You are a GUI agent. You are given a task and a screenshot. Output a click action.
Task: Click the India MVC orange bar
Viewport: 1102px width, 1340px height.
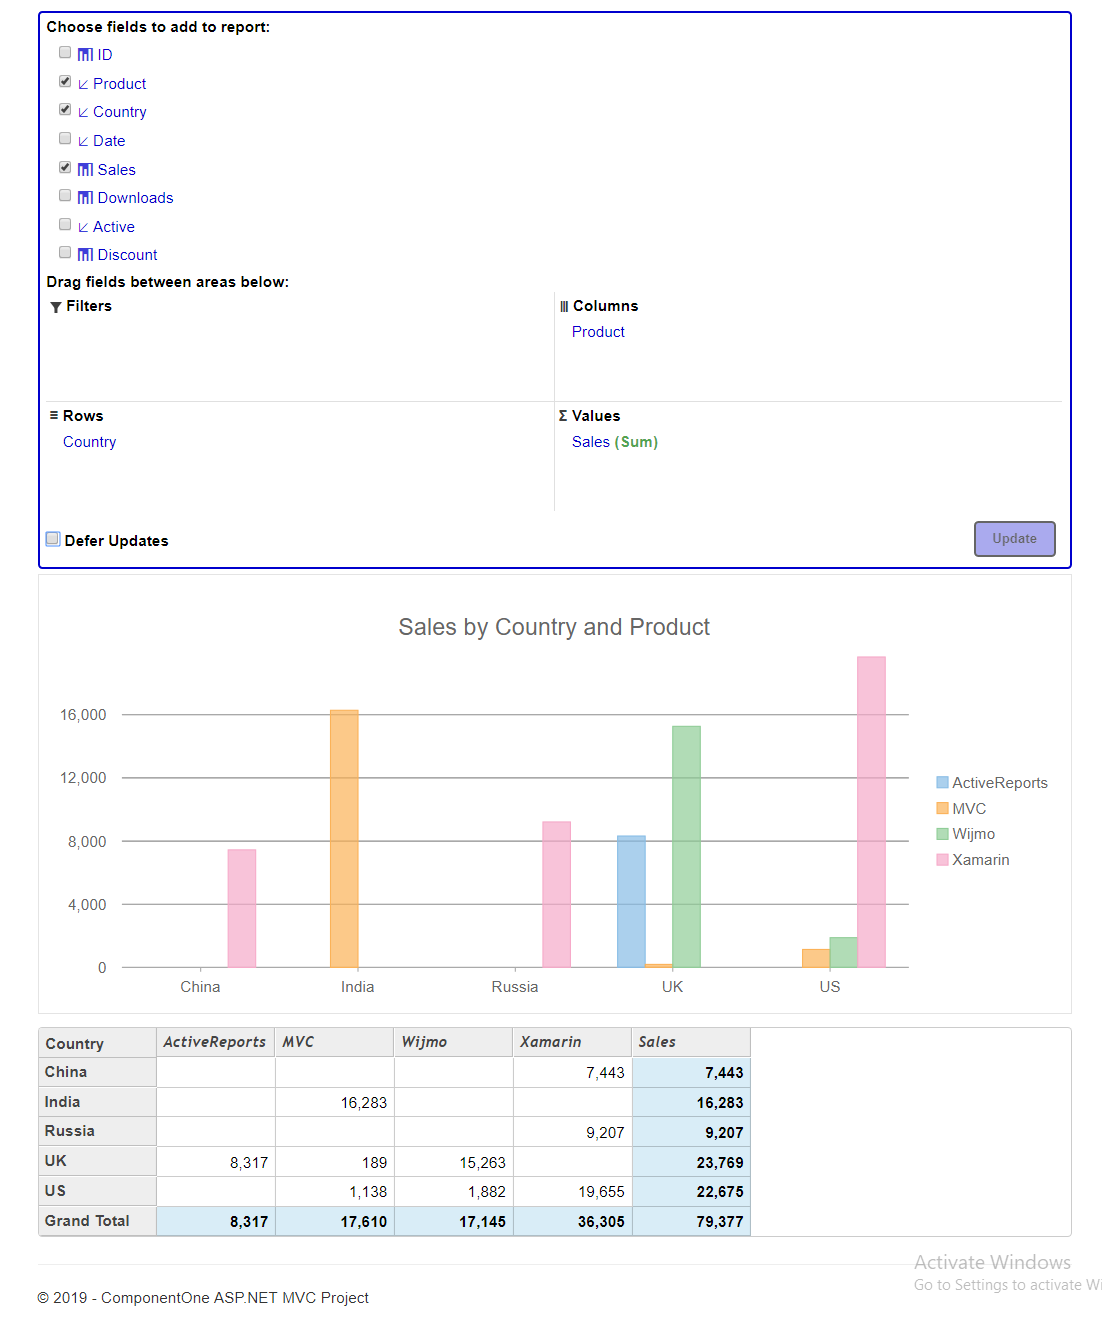(x=344, y=838)
